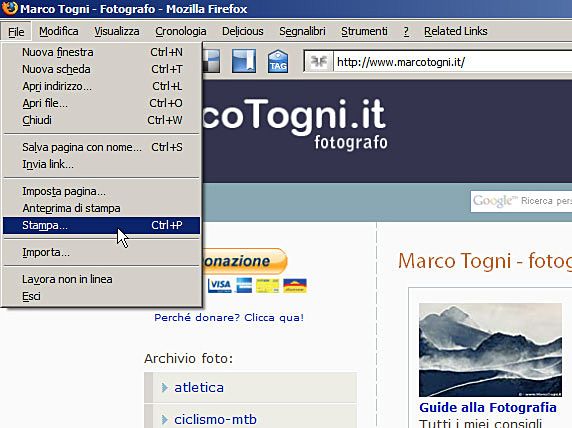
Task: Open the Strumenti menu
Action: coord(364,31)
